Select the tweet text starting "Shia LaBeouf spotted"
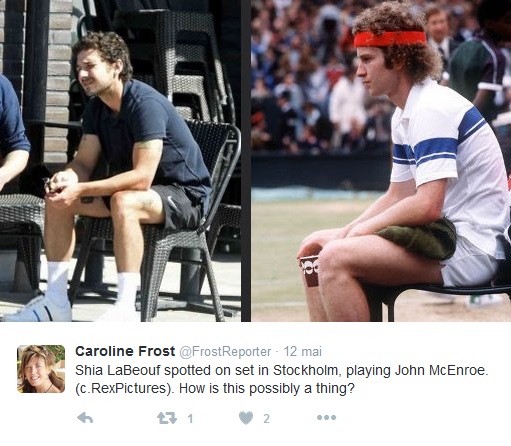 (x=282, y=379)
